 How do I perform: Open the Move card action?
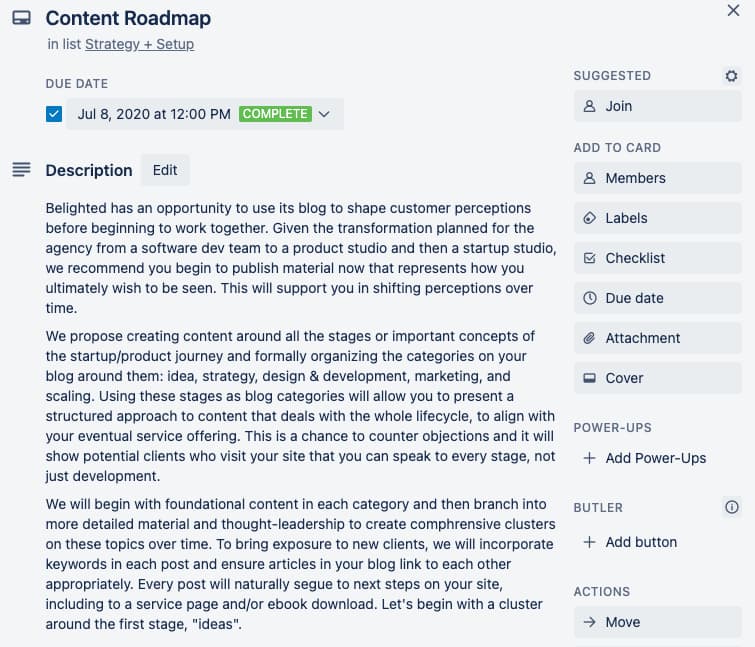656,622
